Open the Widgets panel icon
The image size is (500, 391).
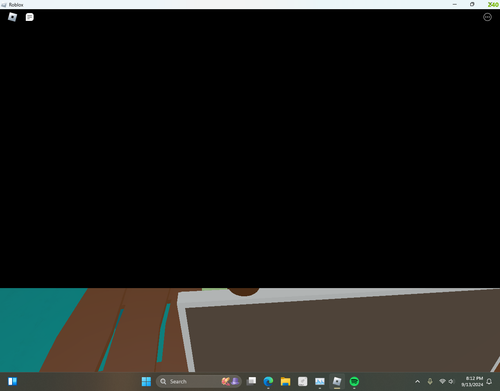pos(12,381)
